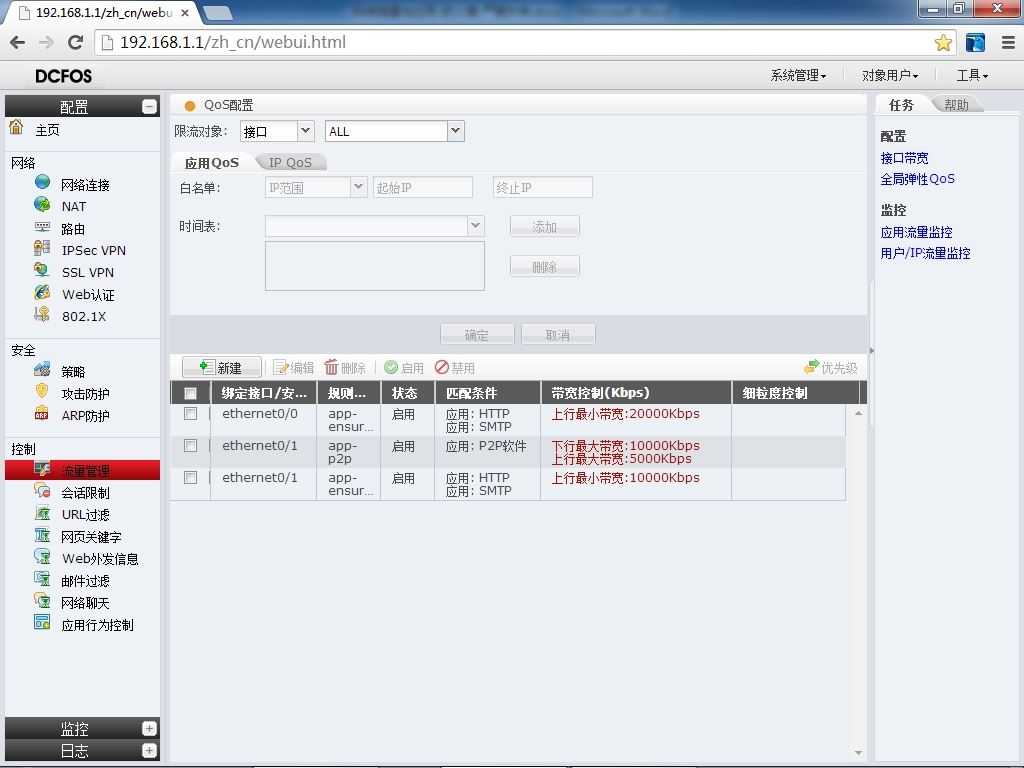The height and width of the screenshot is (768, 1024).
Task: Click the blue browser extension icon
Action: coord(975,43)
